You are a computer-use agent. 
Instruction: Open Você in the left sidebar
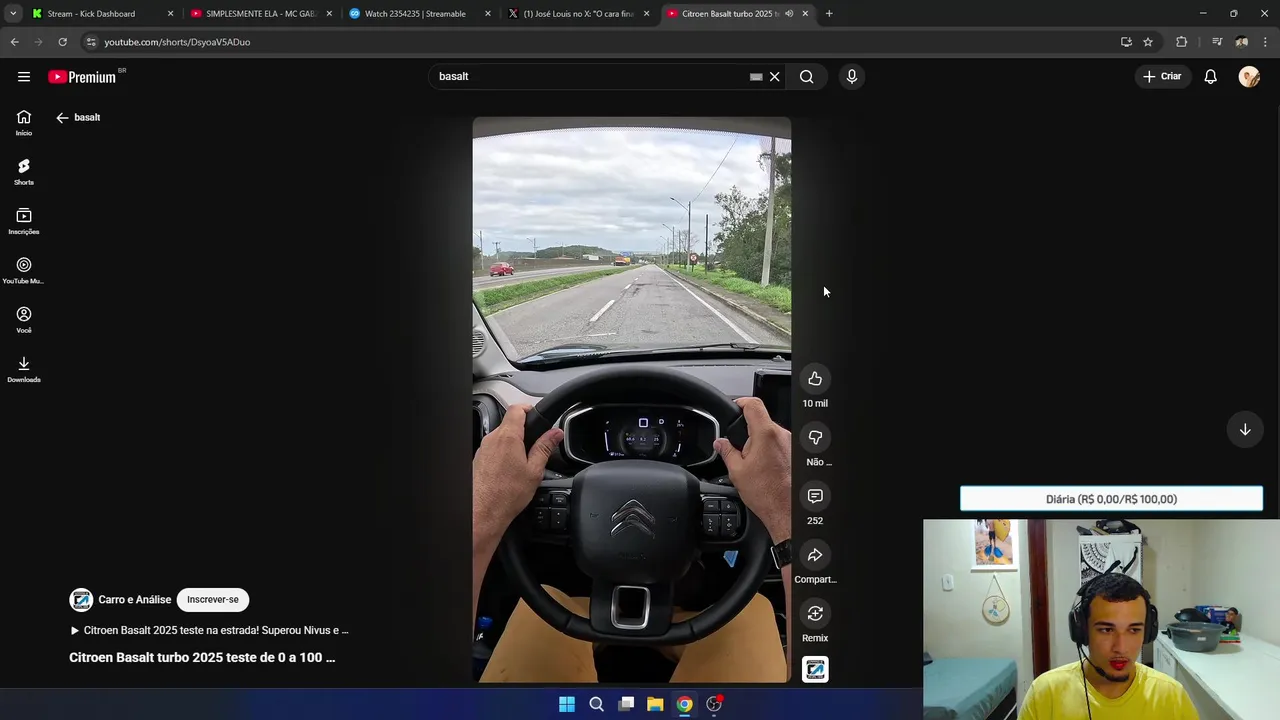(x=24, y=320)
